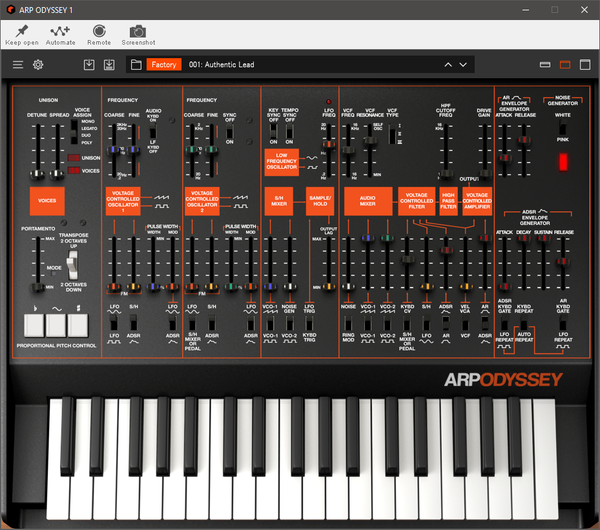Flip the White/Pink noise generator switch
The height and width of the screenshot is (530, 600).
click(x=562, y=127)
